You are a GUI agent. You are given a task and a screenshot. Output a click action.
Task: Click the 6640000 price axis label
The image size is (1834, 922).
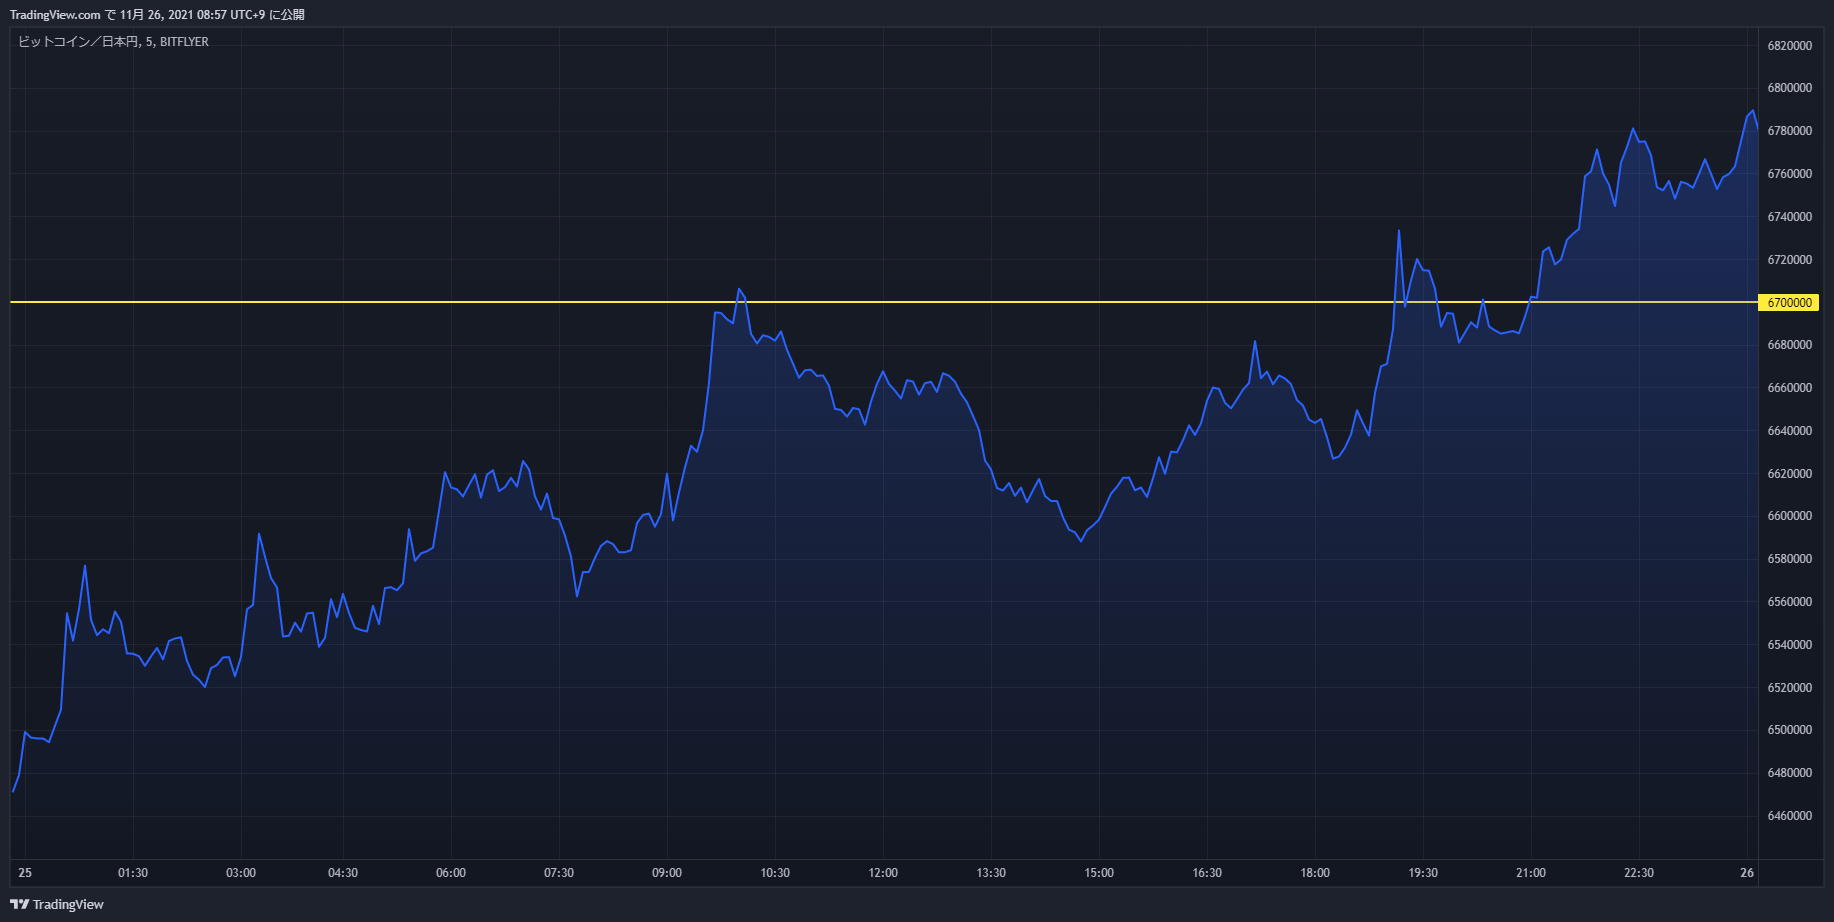(1790, 431)
